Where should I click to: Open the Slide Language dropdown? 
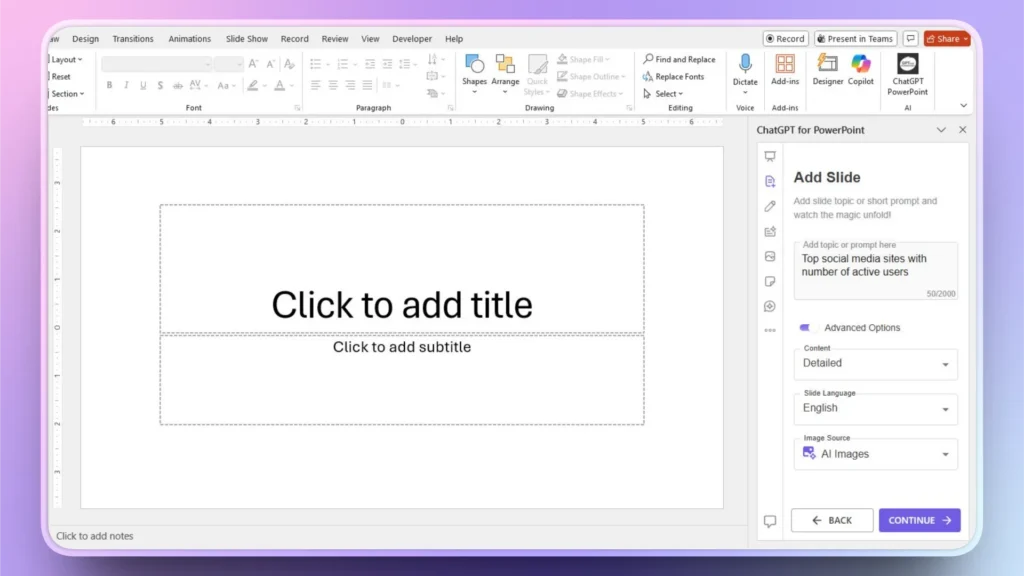coord(875,409)
